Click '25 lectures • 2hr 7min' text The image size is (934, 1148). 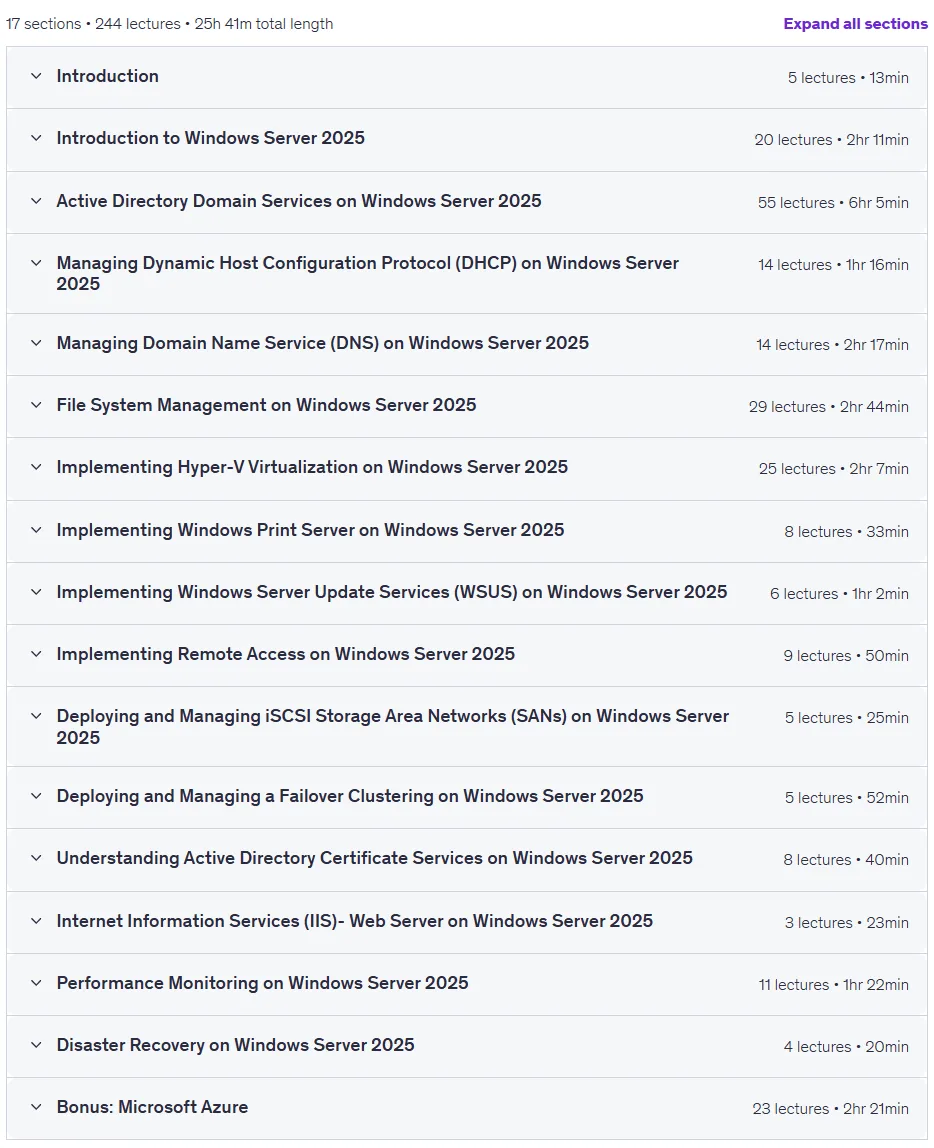click(834, 469)
